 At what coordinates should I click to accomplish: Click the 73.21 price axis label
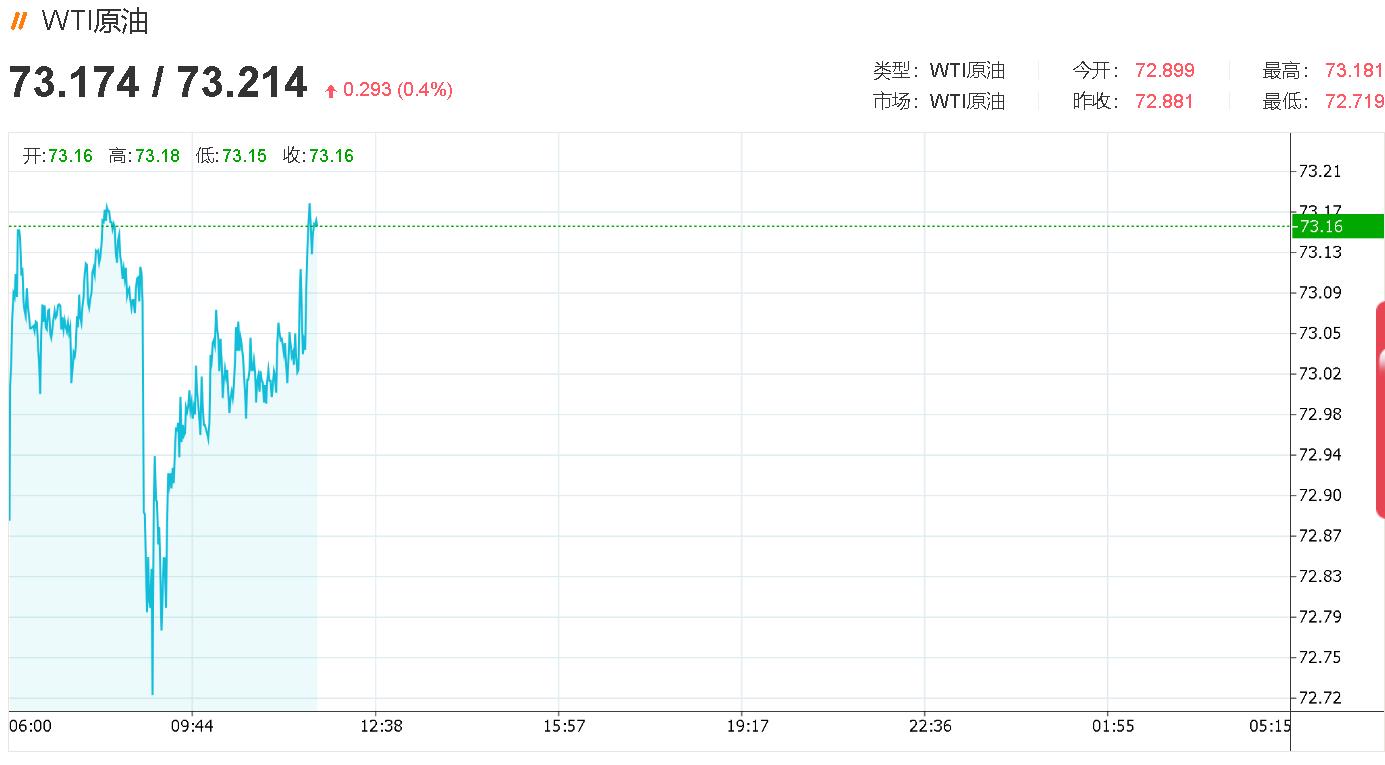(x=1319, y=172)
